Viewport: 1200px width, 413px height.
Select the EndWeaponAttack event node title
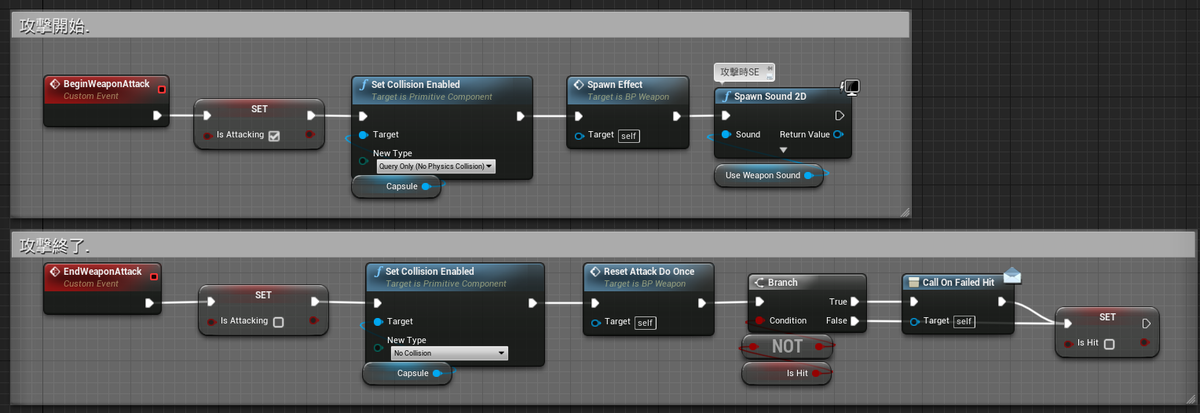(103, 271)
